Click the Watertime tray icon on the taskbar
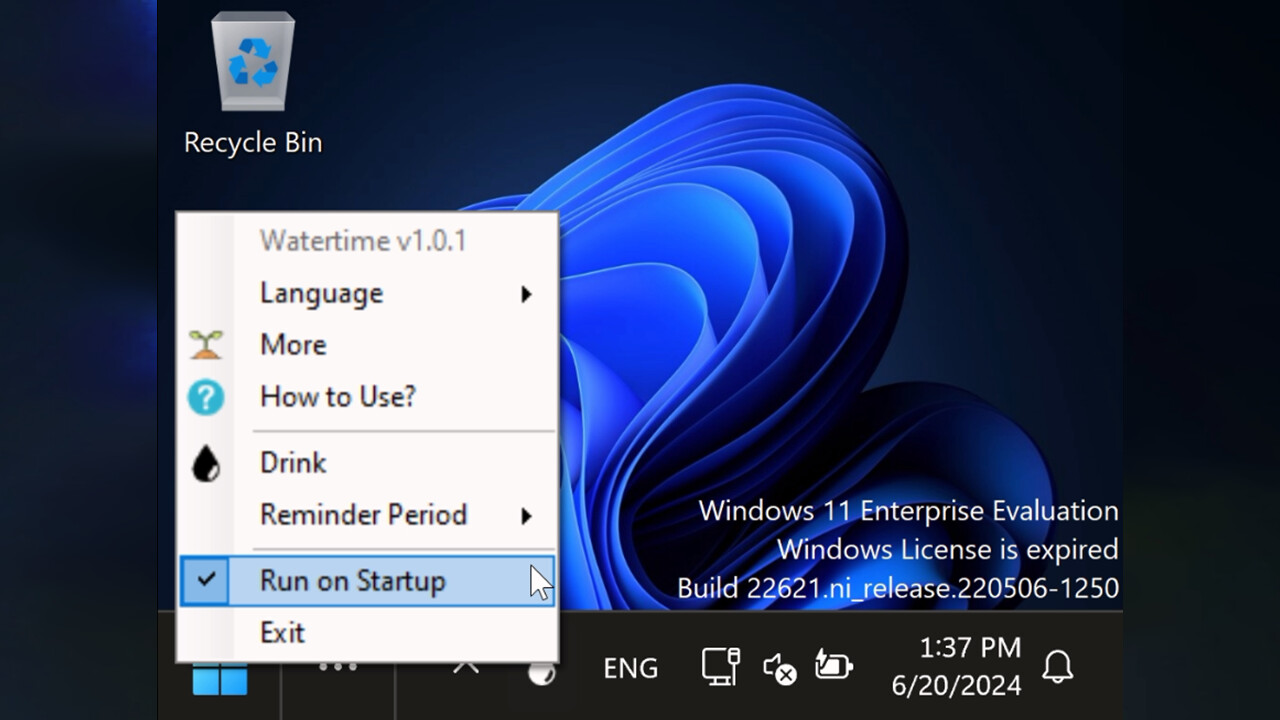The height and width of the screenshot is (720, 1280). point(541,672)
